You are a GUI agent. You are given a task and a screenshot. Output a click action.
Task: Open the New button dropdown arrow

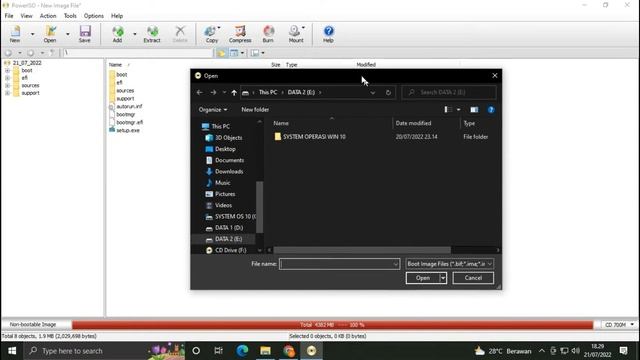click(x=33, y=34)
